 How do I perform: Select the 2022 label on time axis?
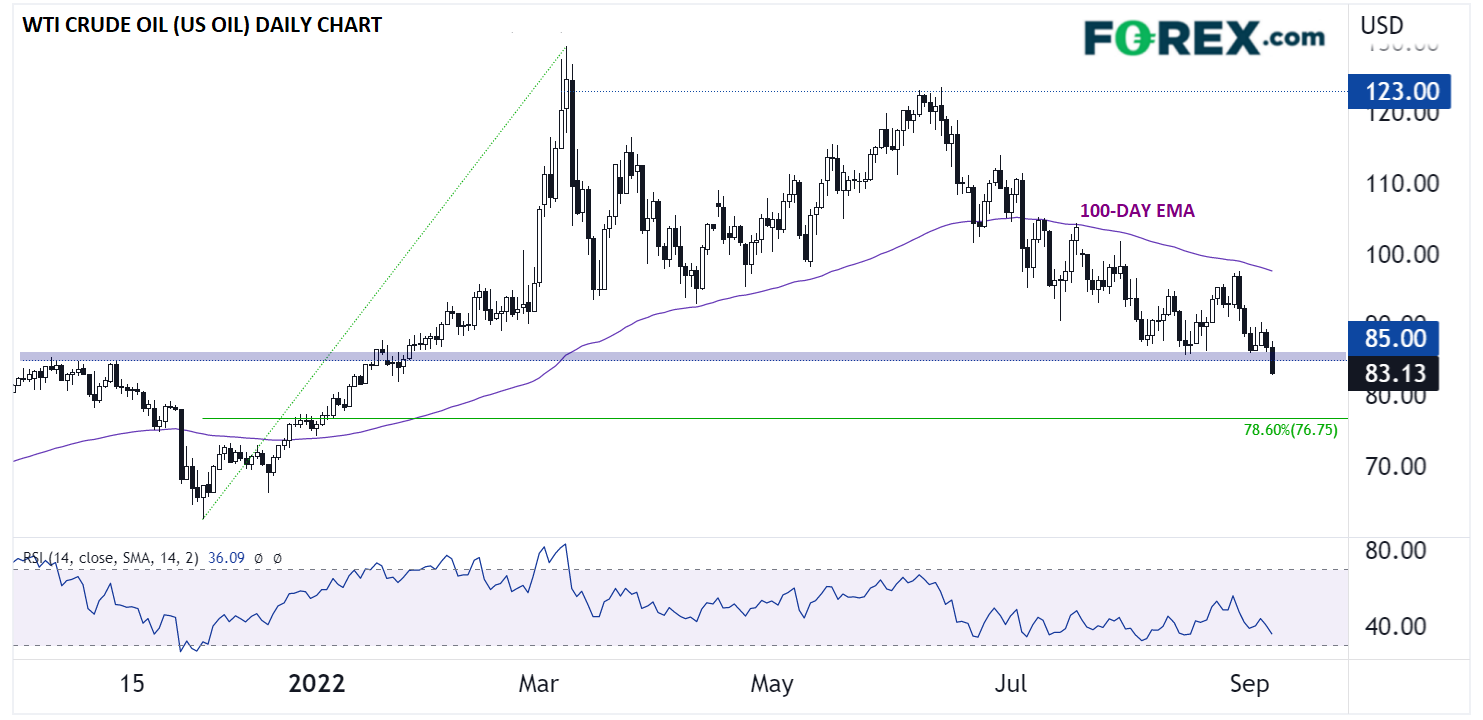pos(316,685)
